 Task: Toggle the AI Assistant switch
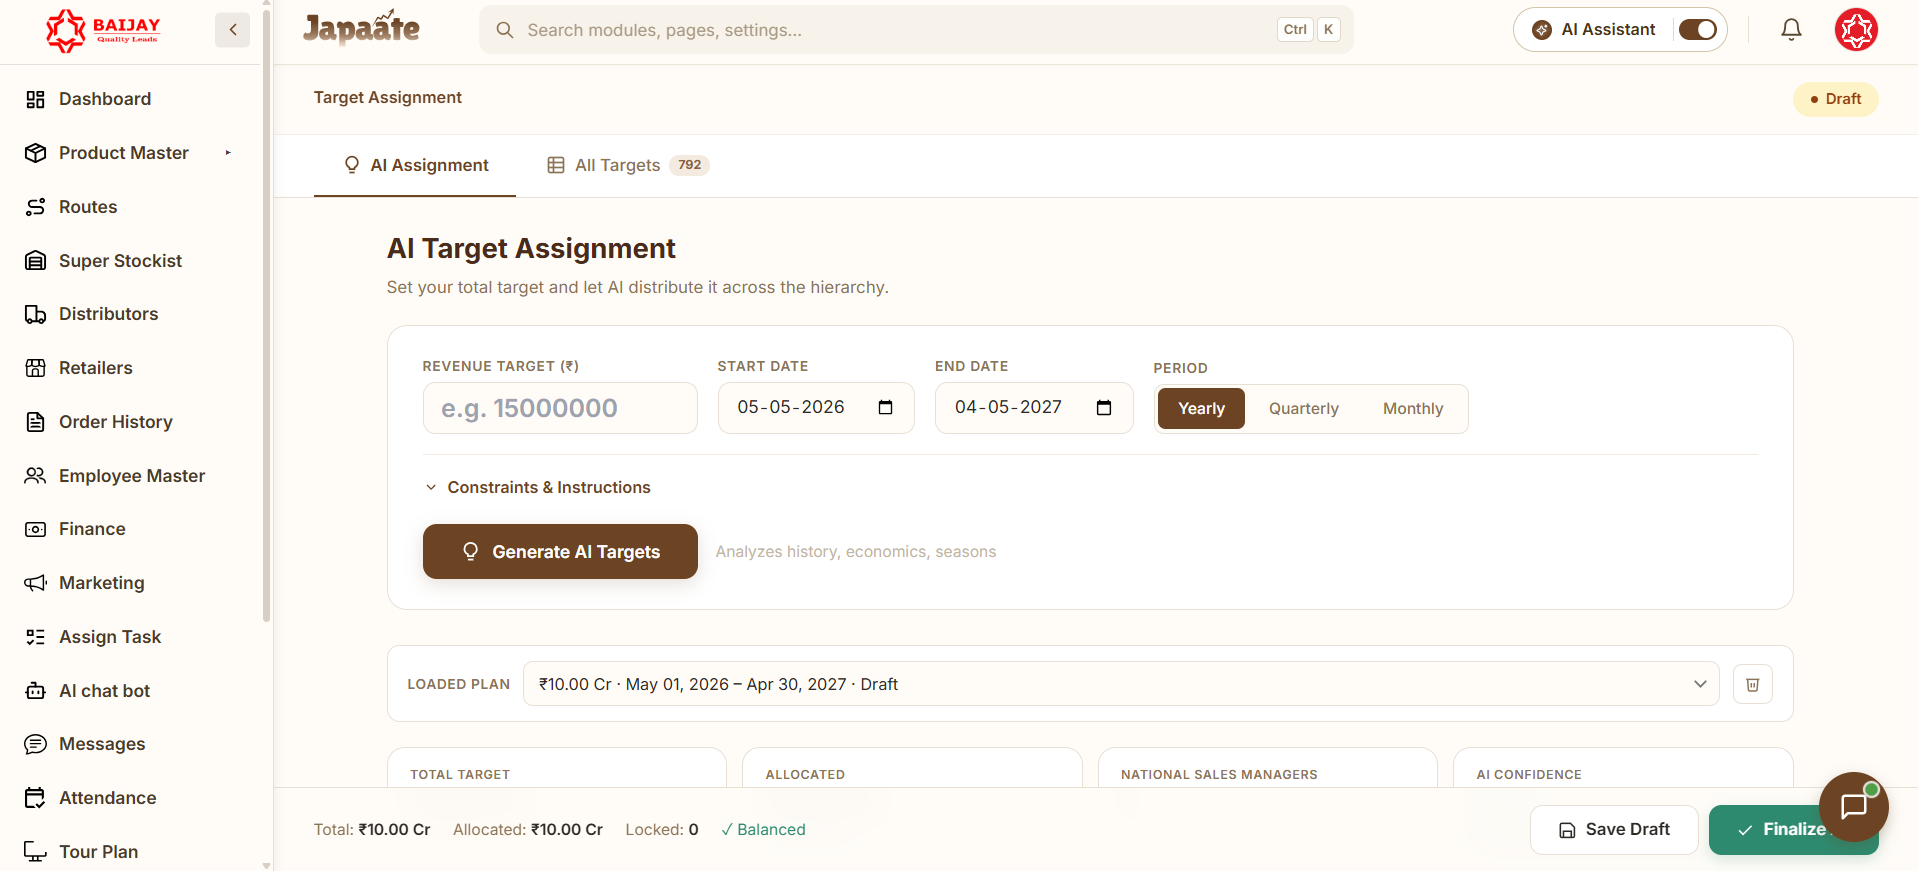(x=1697, y=30)
